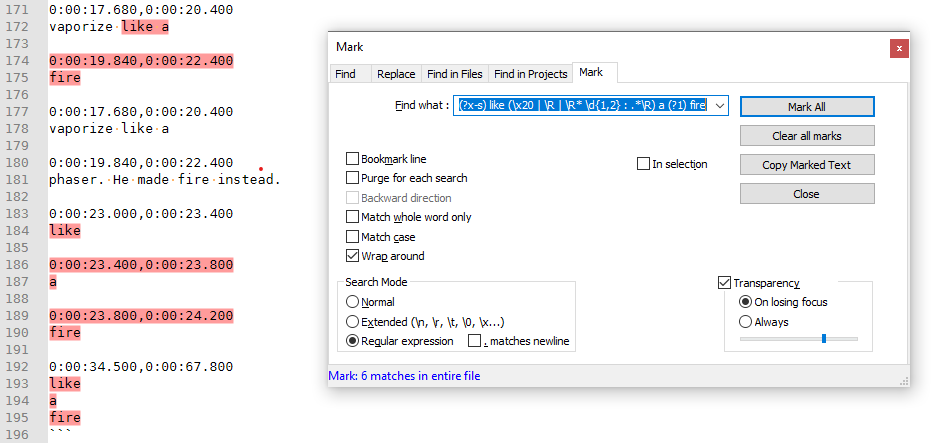Click line number 181 in margin
Image resolution: width=940 pixels, height=443 pixels.
[17, 180]
